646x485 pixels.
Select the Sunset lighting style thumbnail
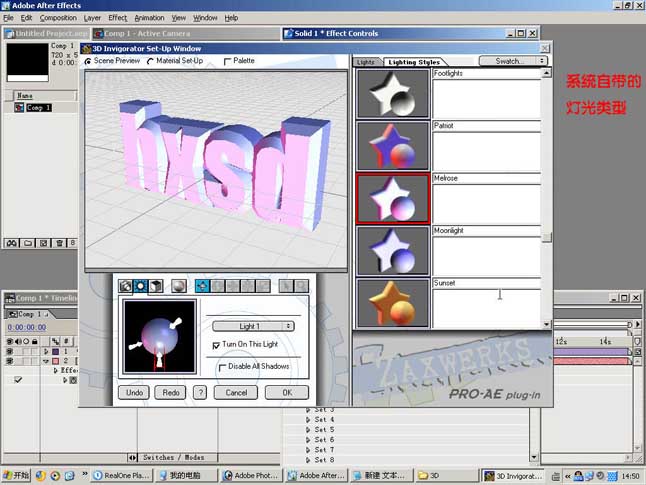point(393,303)
